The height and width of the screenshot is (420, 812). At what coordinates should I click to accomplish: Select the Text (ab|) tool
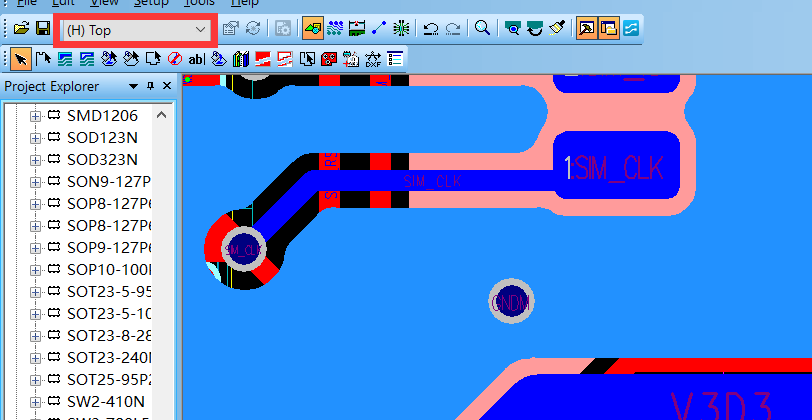click(197, 59)
